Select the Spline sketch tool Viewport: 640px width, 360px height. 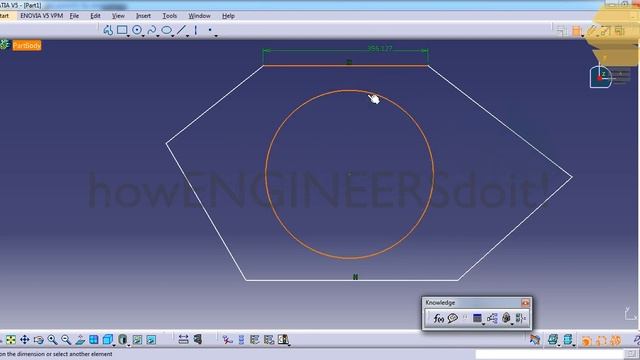[151, 30]
